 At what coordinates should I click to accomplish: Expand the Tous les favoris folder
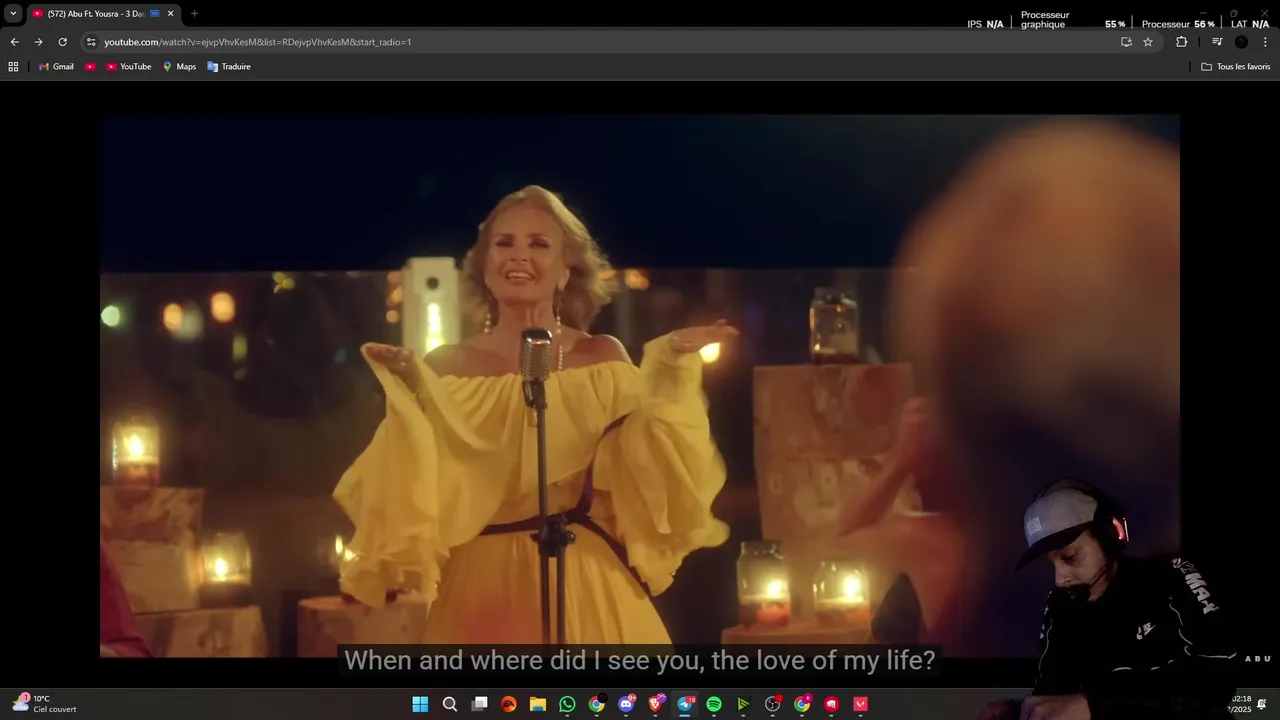tap(1236, 67)
